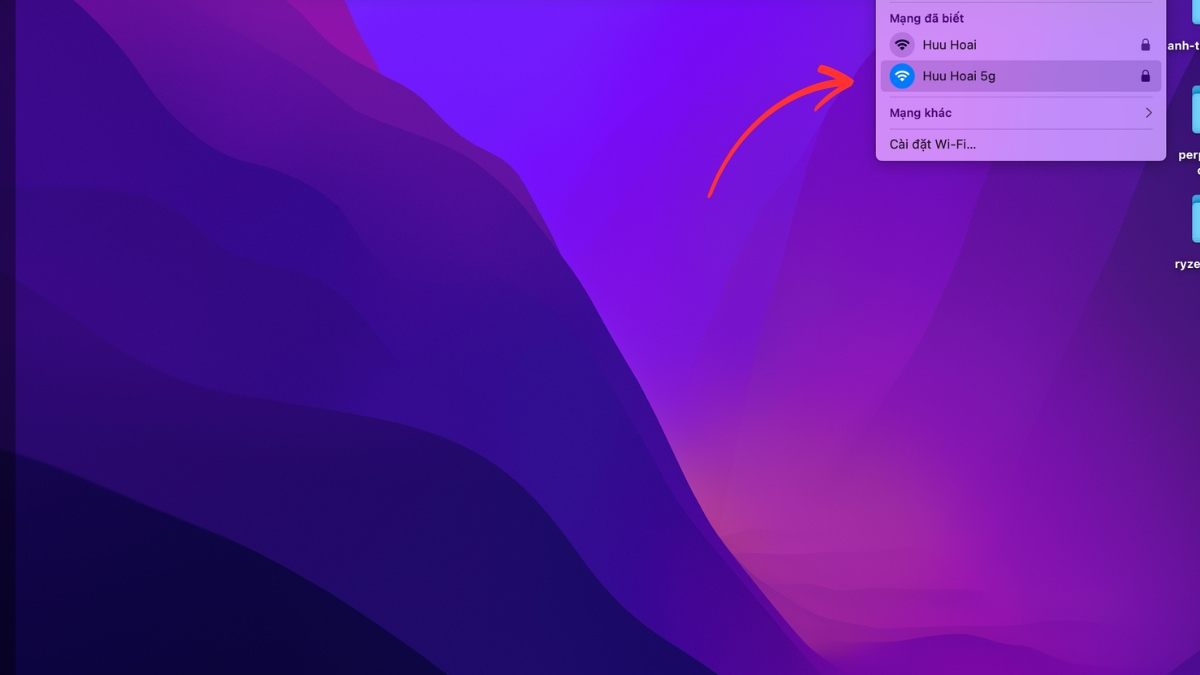Click the divider line above Cài đặt Wi-Fi
Viewport: 1200px width, 675px height.
click(x=1020, y=129)
